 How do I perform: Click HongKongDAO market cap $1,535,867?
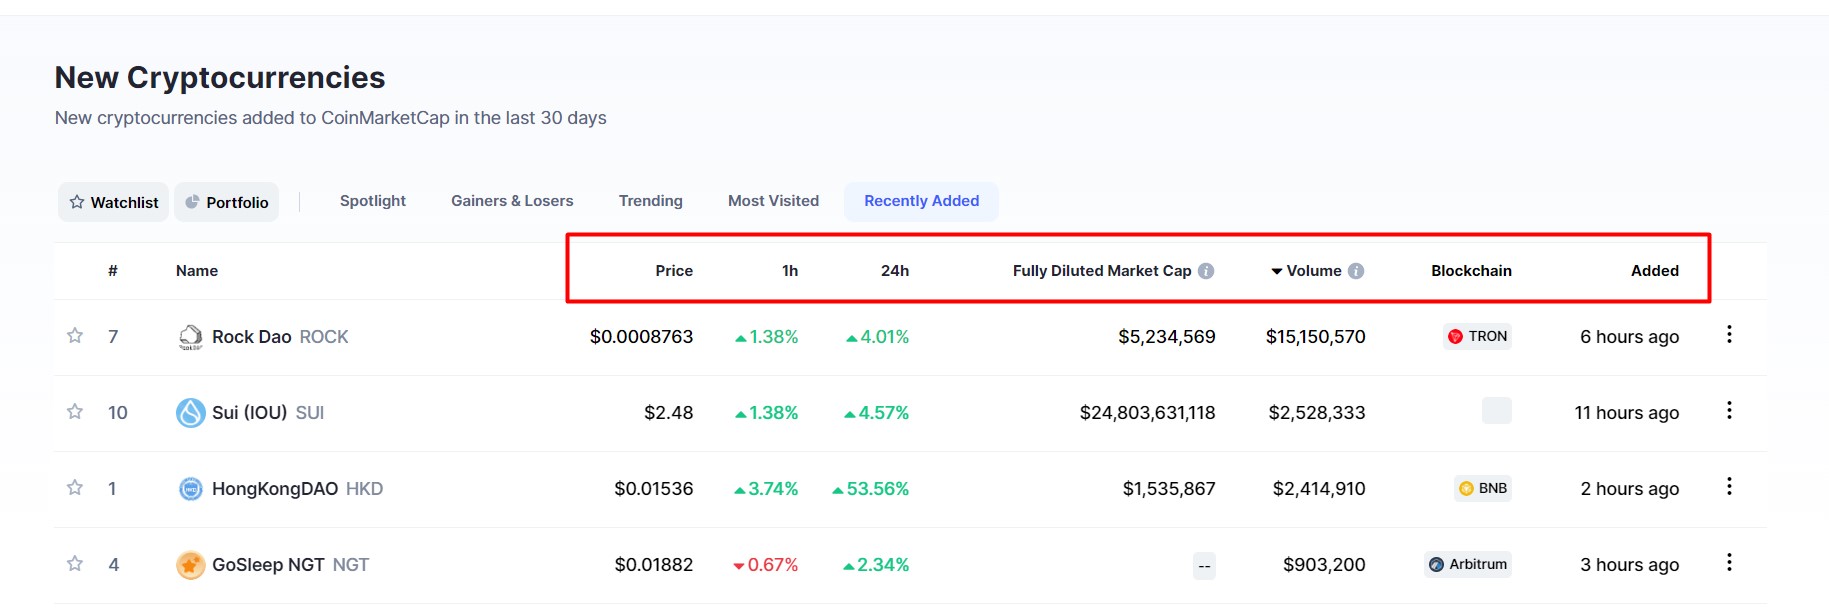click(x=1169, y=489)
